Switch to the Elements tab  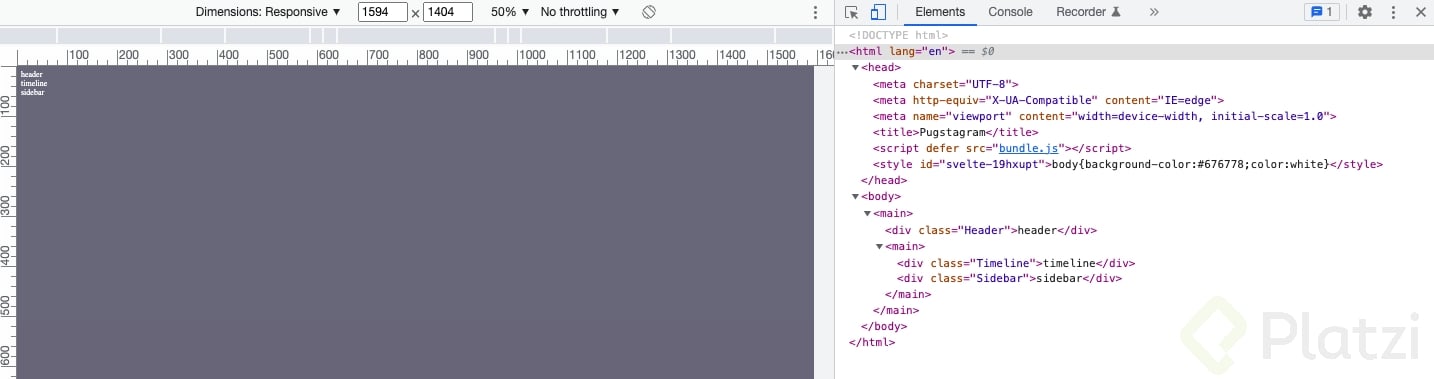(940, 12)
